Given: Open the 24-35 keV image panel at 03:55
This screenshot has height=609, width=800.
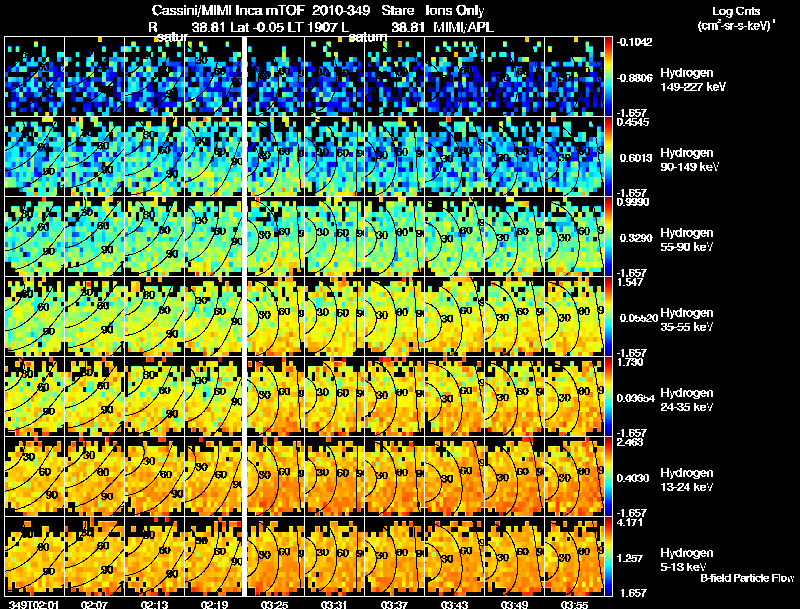Looking at the screenshot, I should [x=574, y=397].
